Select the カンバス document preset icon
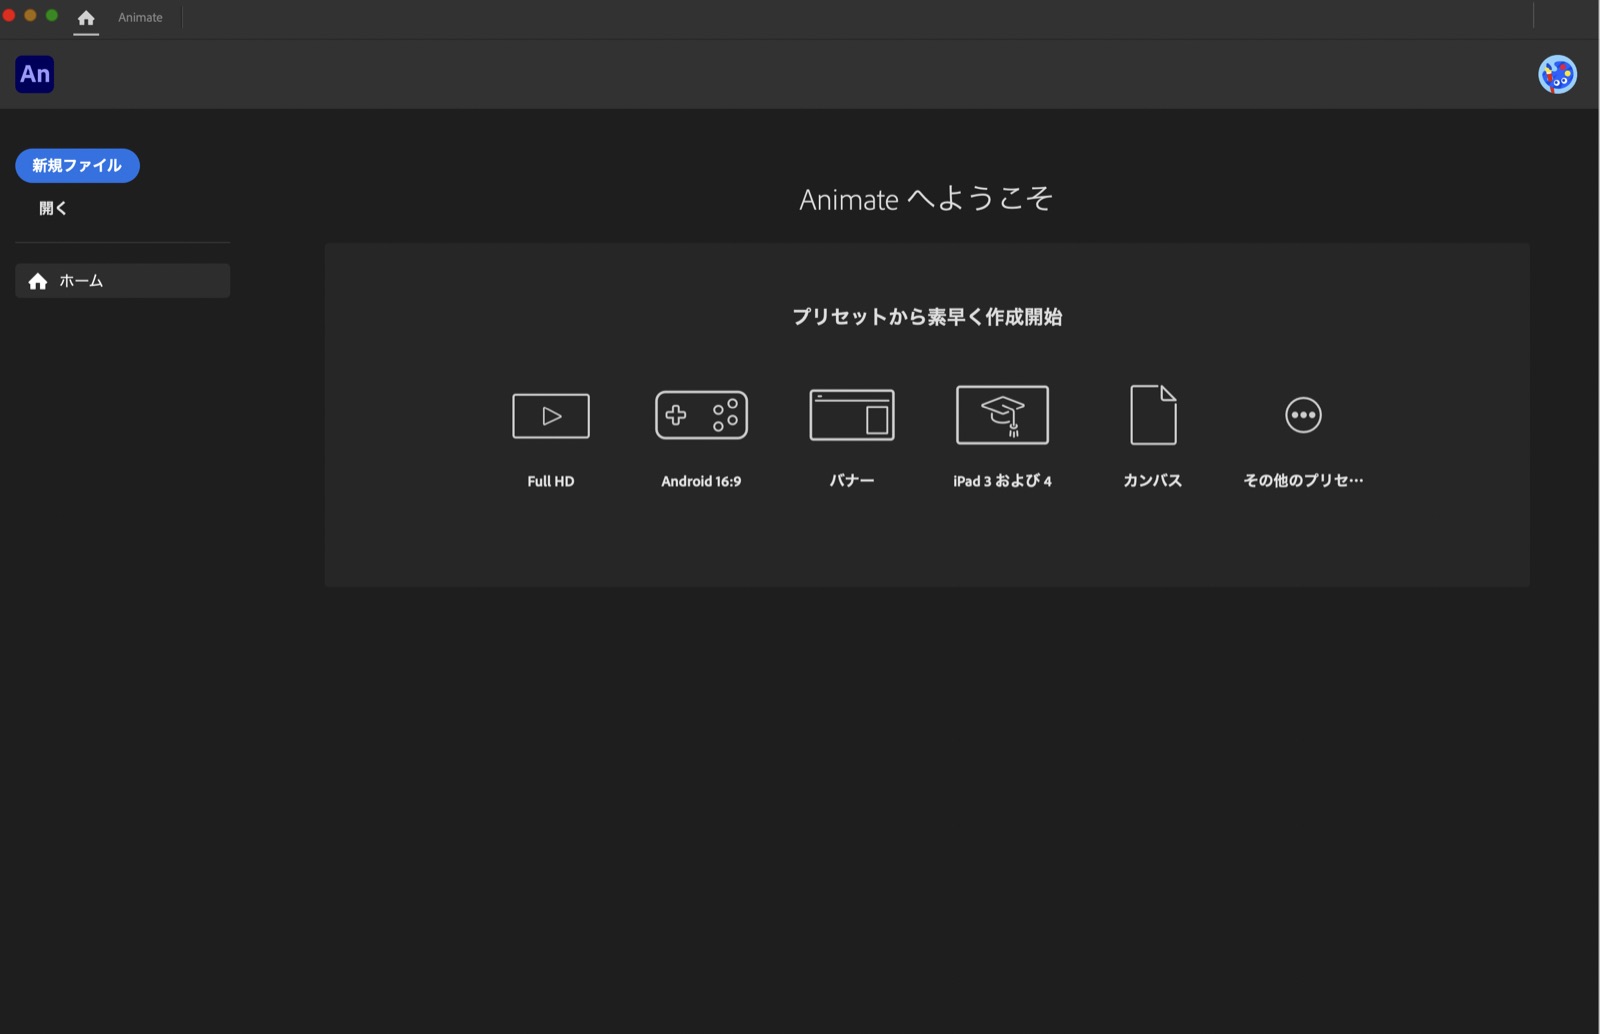Image resolution: width=1600 pixels, height=1034 pixels. coord(1153,415)
